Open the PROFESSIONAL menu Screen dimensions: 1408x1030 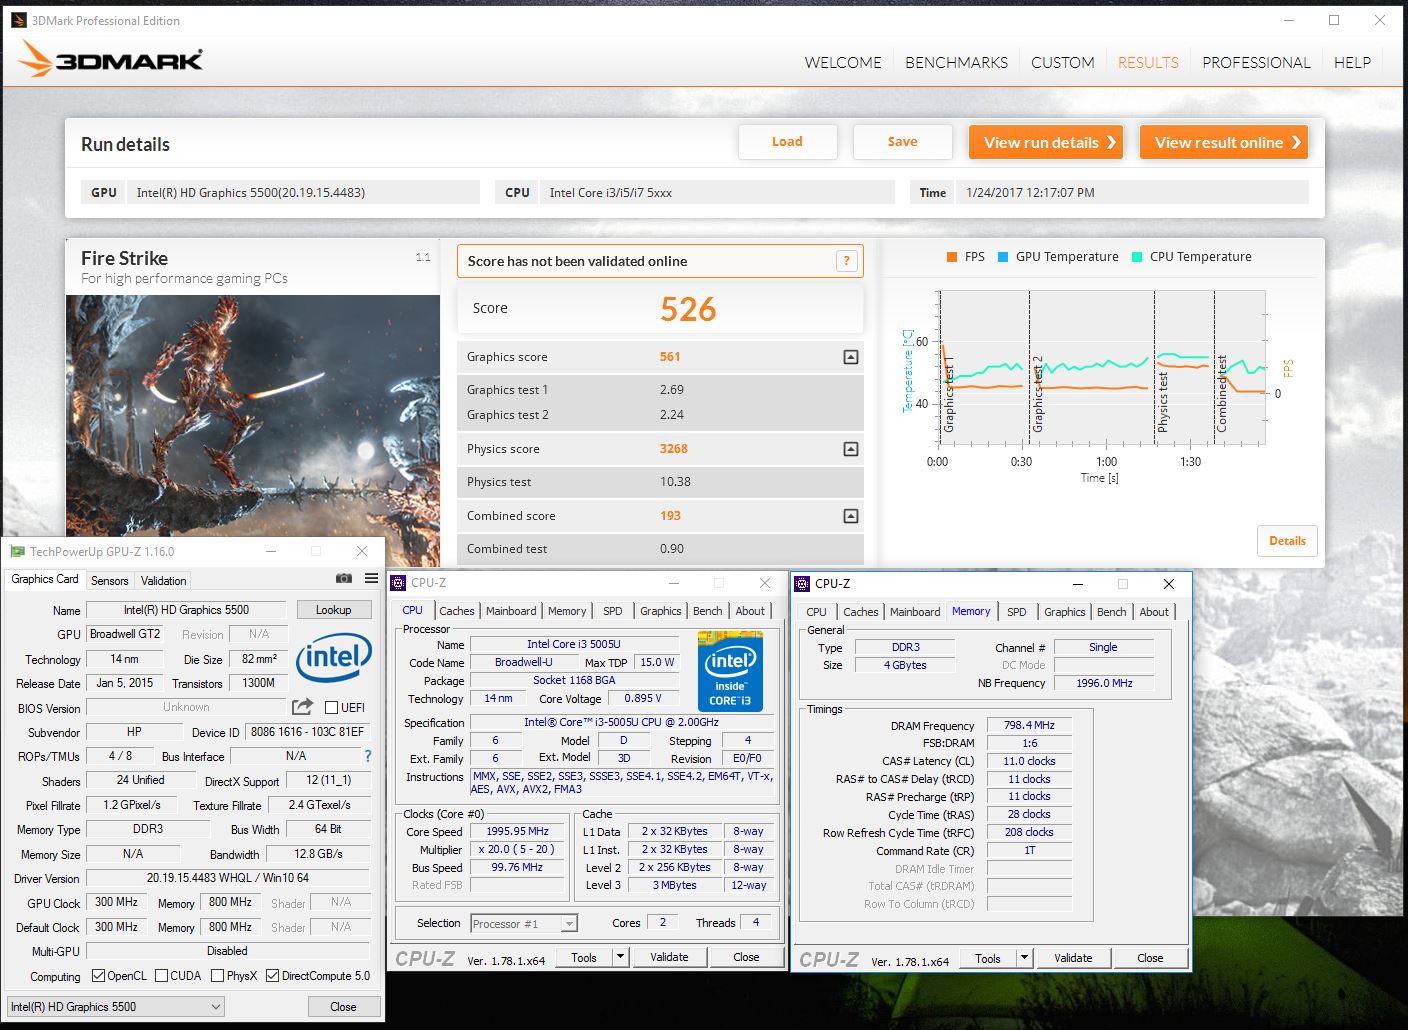coord(1256,62)
